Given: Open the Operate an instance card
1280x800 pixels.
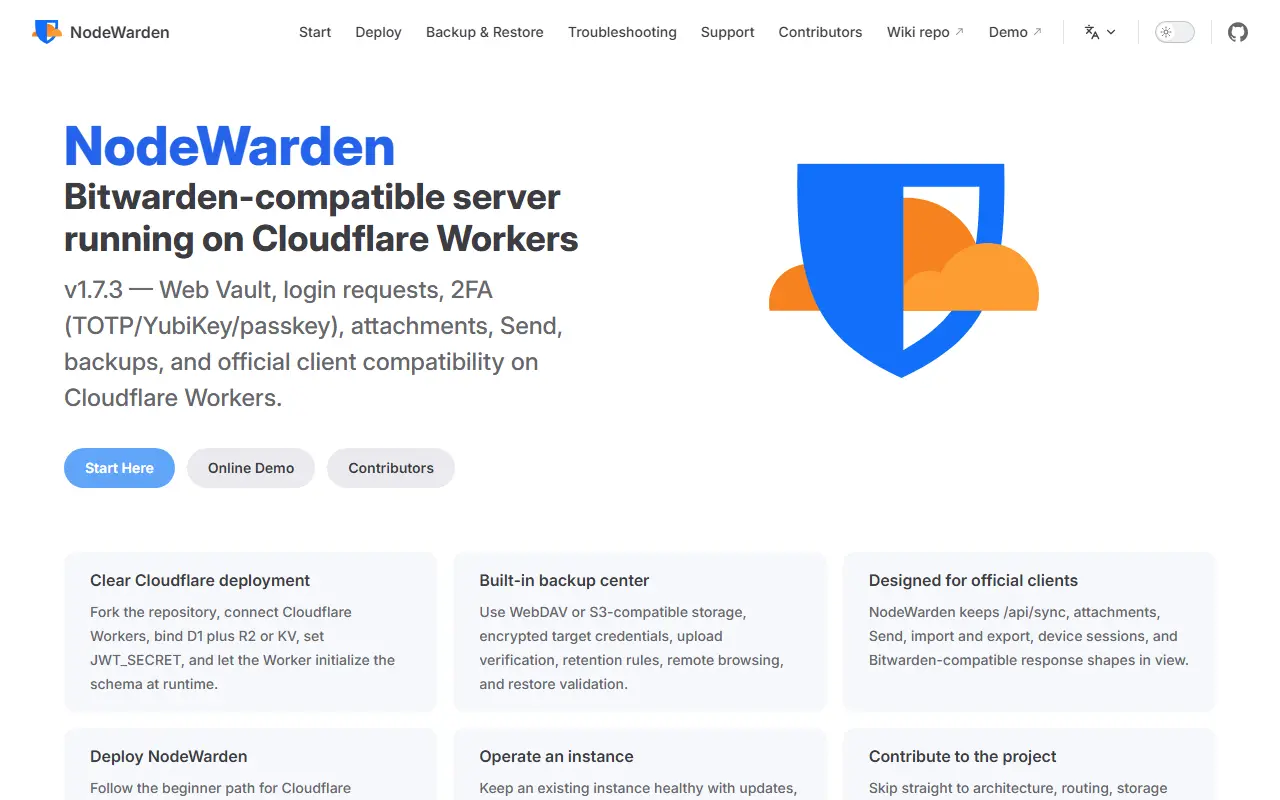Looking at the screenshot, I should [640, 764].
